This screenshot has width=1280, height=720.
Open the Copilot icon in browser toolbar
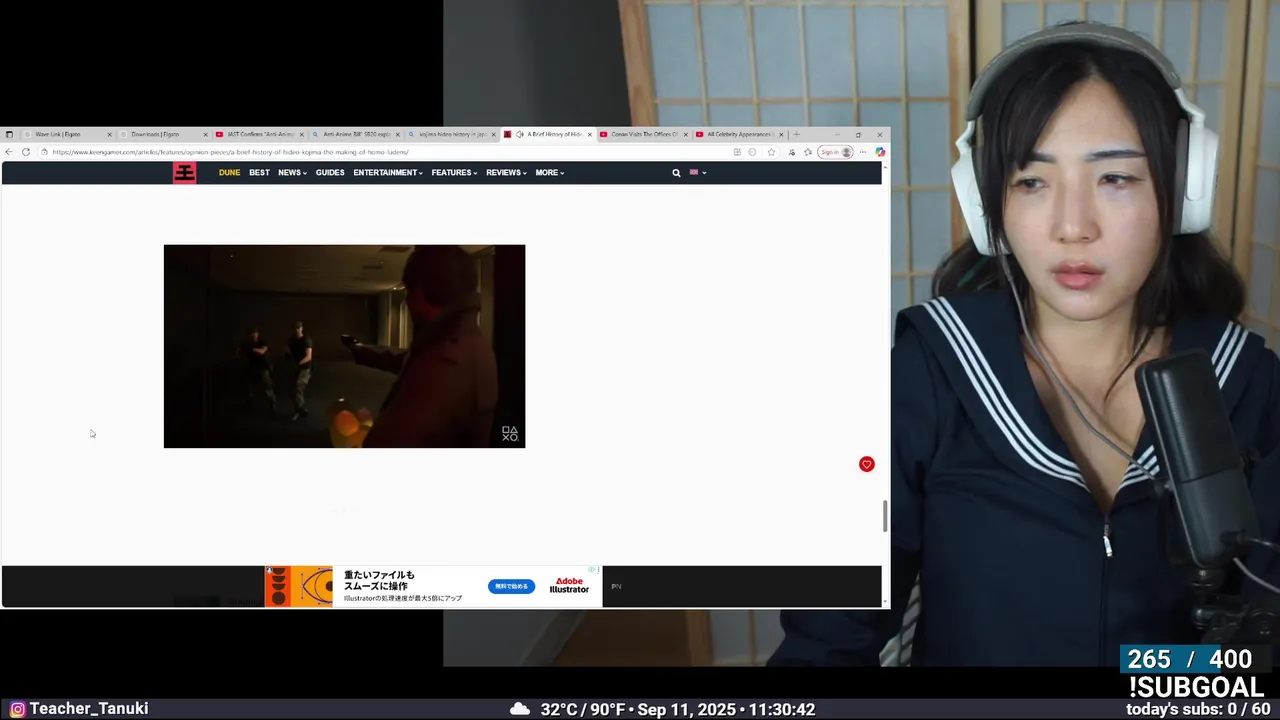[x=880, y=152]
